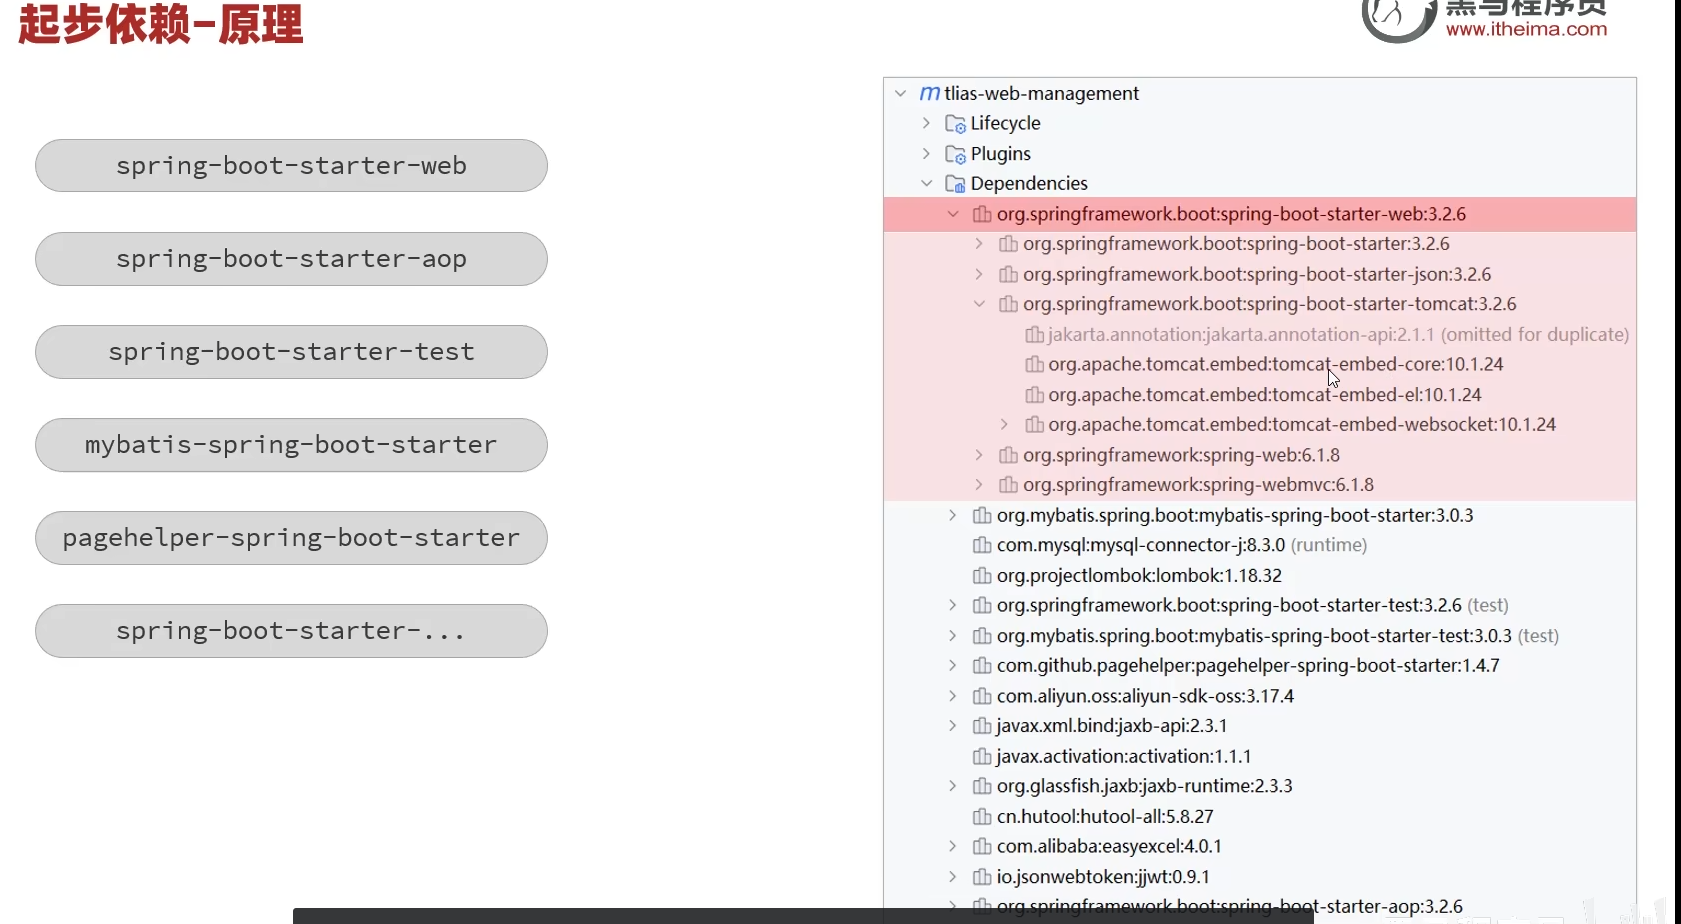
Task: Click the Plugins folder icon
Action: pyautogui.click(x=955, y=154)
